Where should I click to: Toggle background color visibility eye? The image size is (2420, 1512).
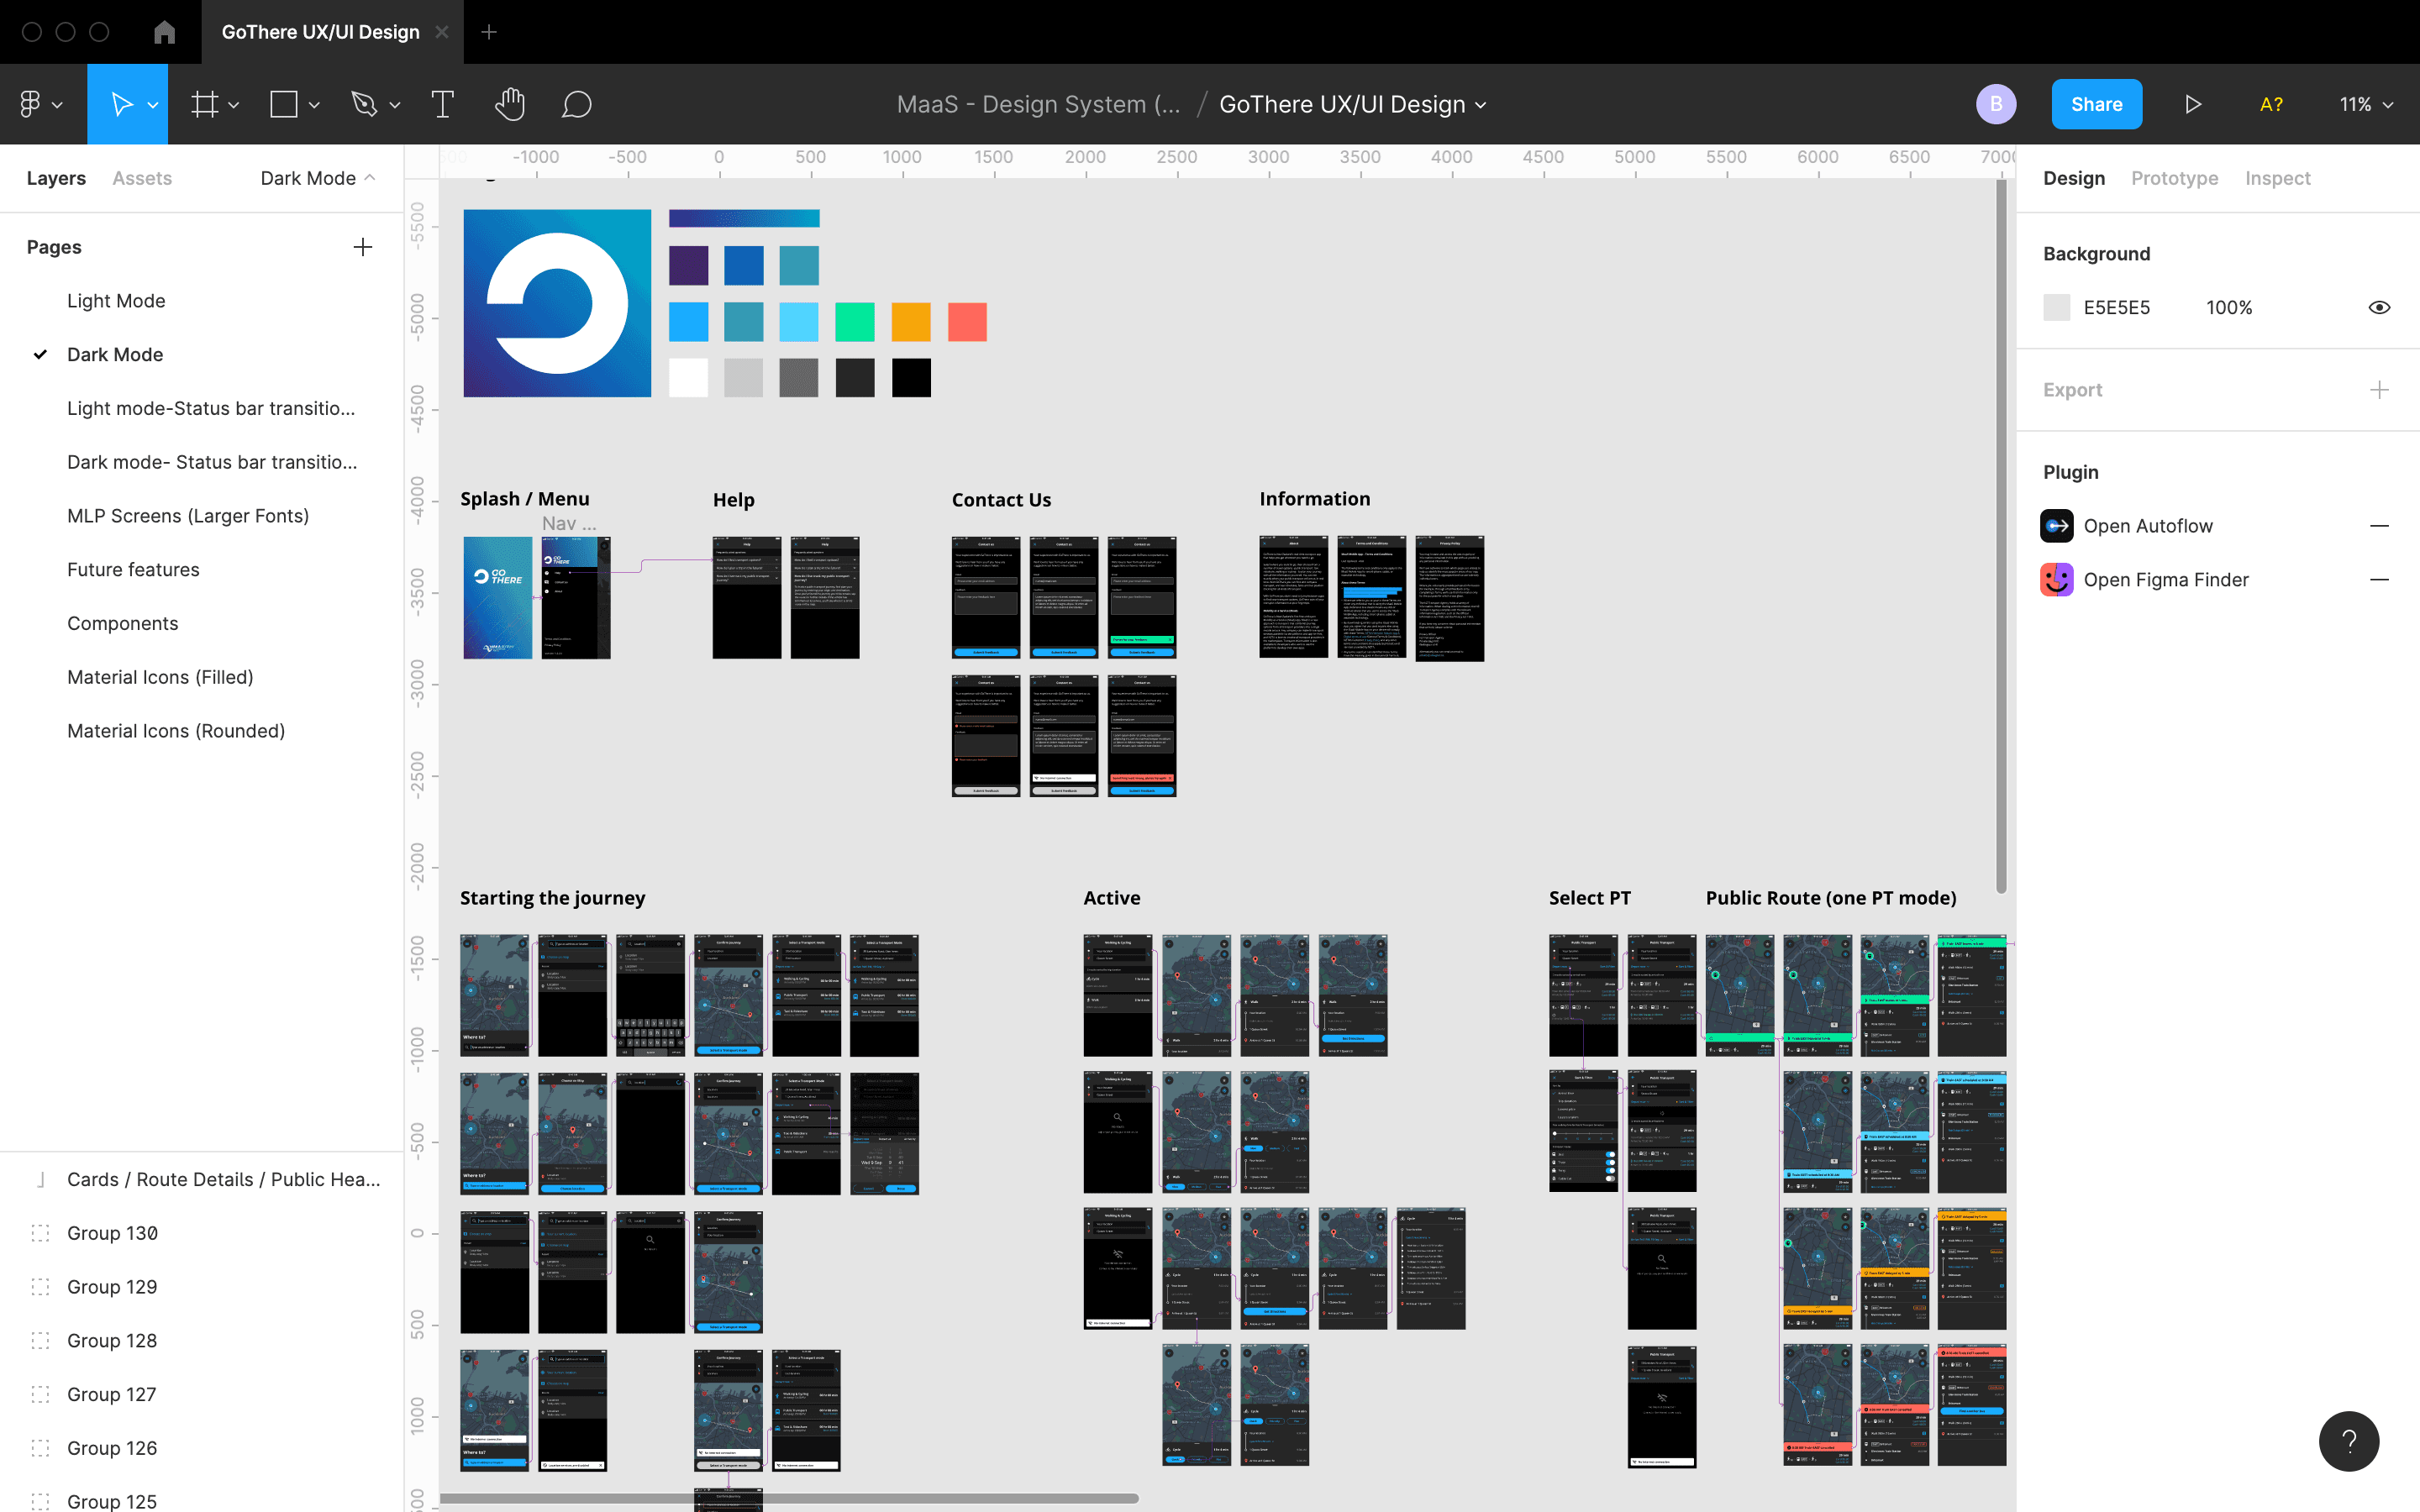2379,308
